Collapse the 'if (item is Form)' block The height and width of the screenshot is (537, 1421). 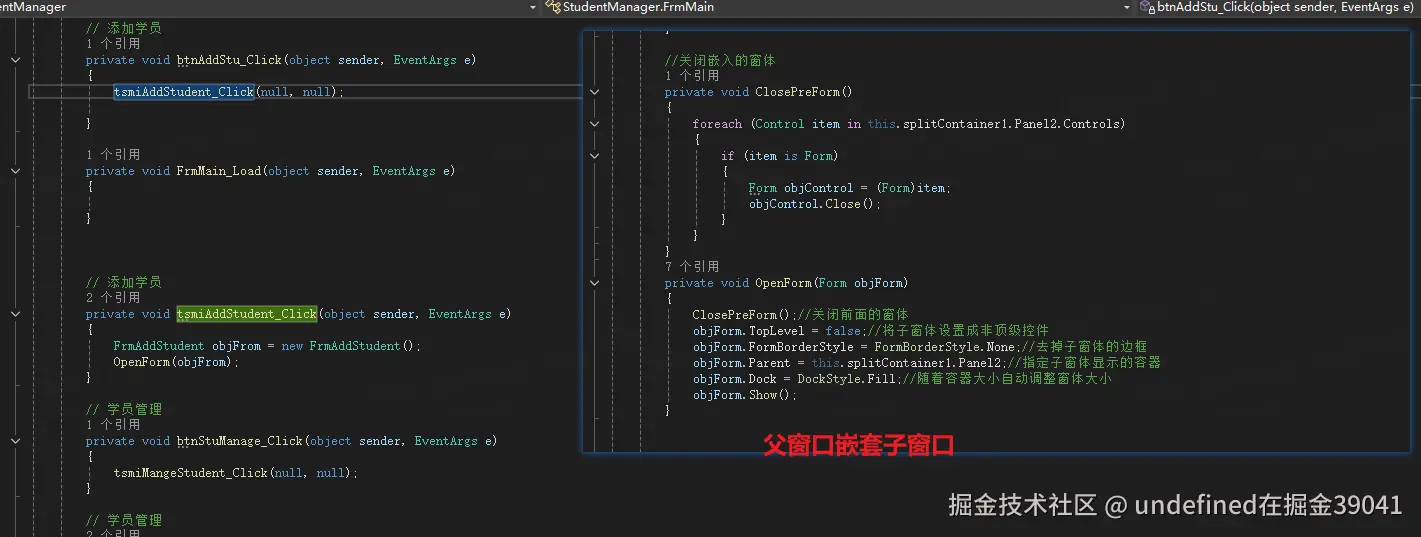point(594,156)
